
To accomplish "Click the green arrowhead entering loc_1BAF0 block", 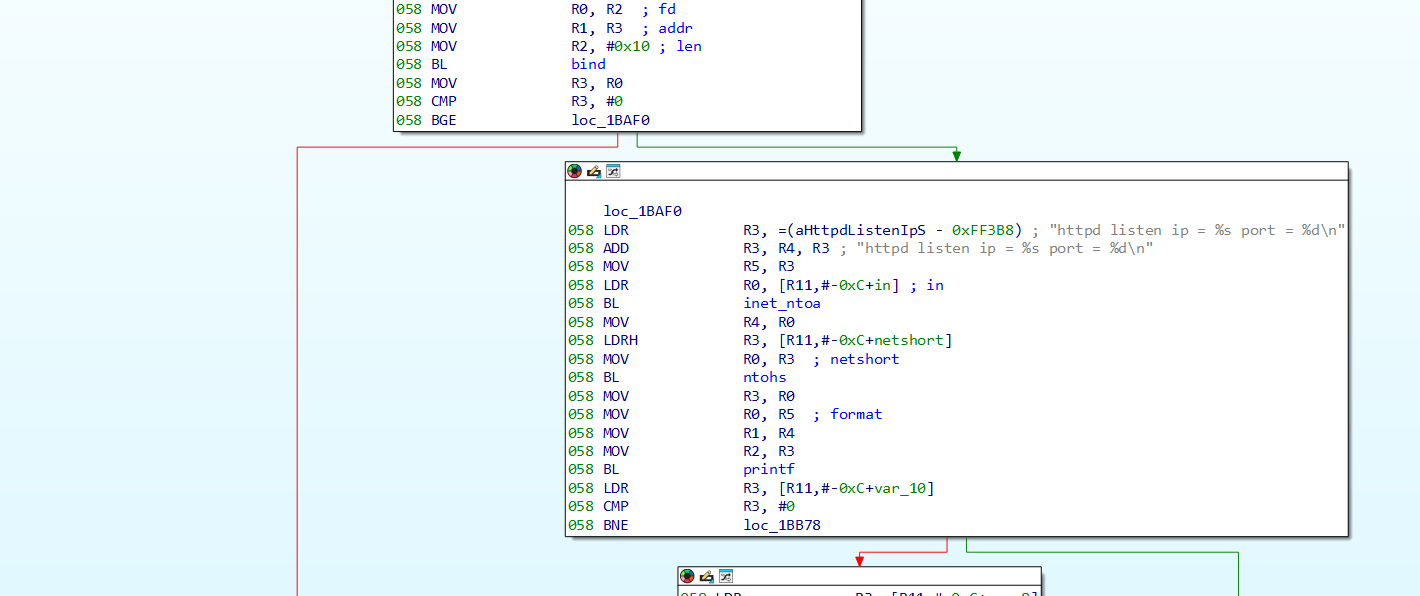I will 957,155.
